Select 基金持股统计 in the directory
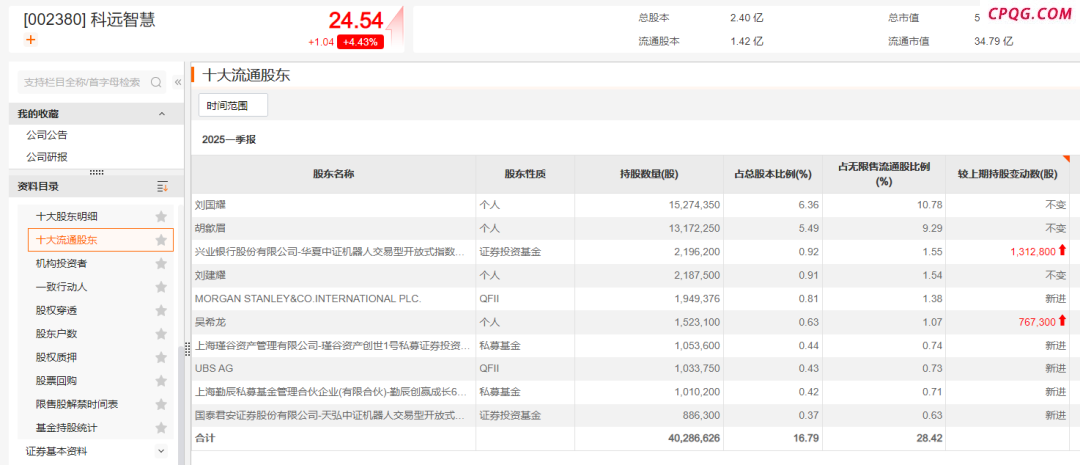1080x465 pixels. pos(67,427)
